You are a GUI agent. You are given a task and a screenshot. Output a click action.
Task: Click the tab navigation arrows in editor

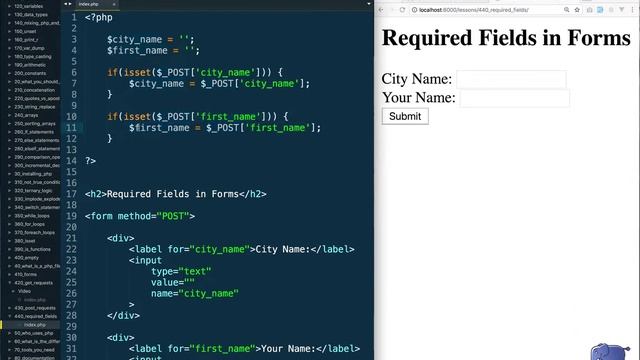click(x=68, y=4)
